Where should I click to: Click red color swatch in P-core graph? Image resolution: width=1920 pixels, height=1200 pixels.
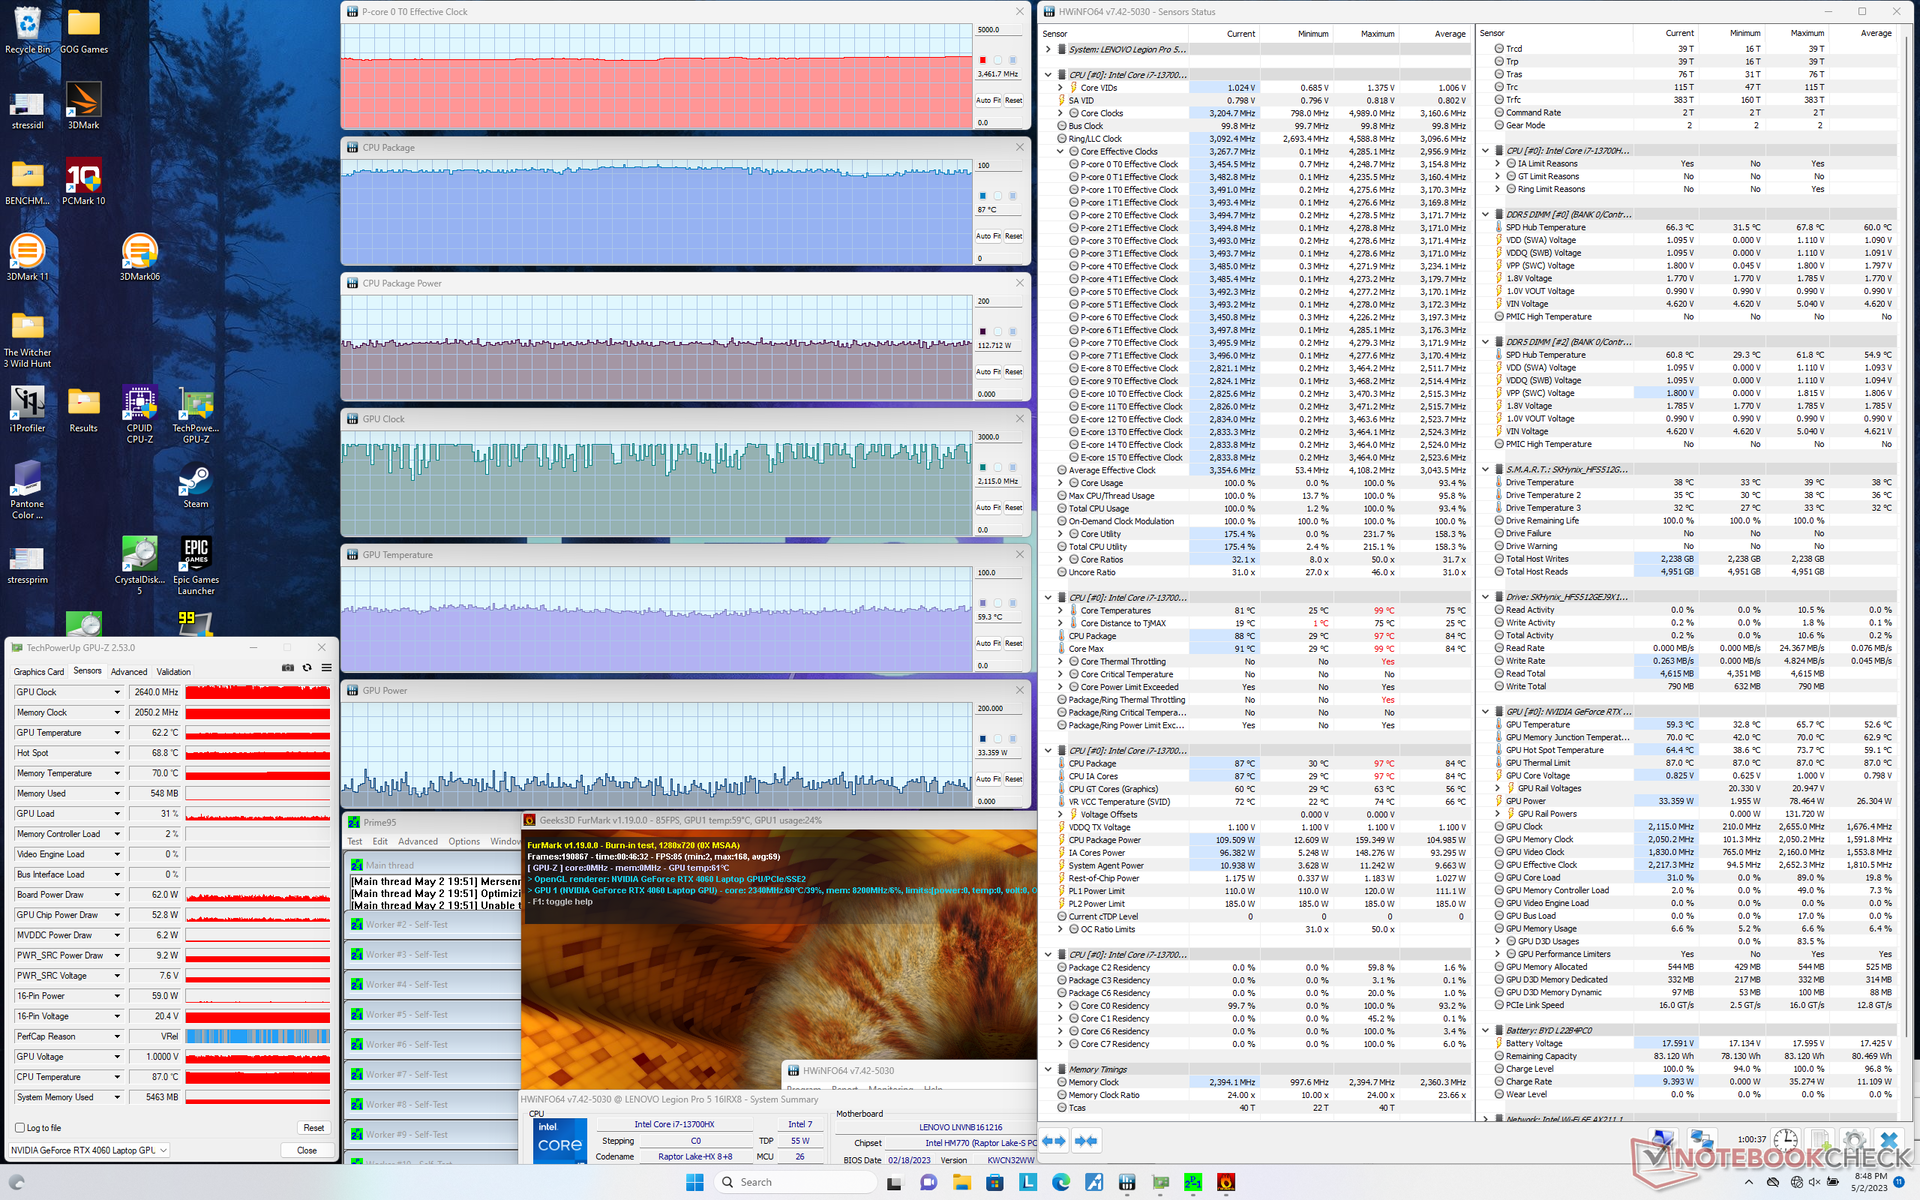[983, 61]
